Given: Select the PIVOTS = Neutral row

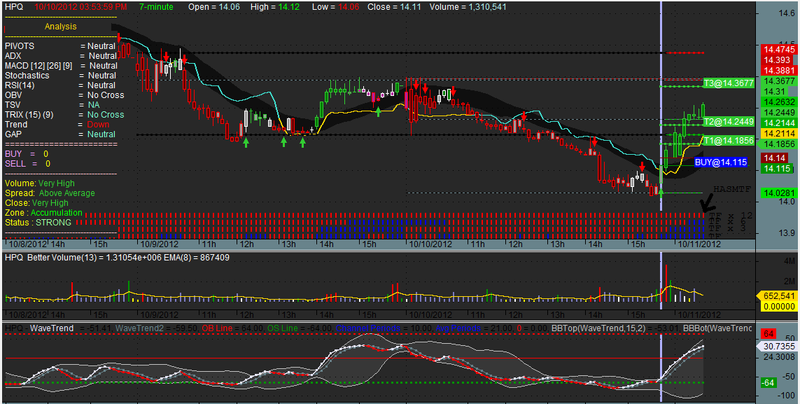Looking at the screenshot, I should pos(60,46).
